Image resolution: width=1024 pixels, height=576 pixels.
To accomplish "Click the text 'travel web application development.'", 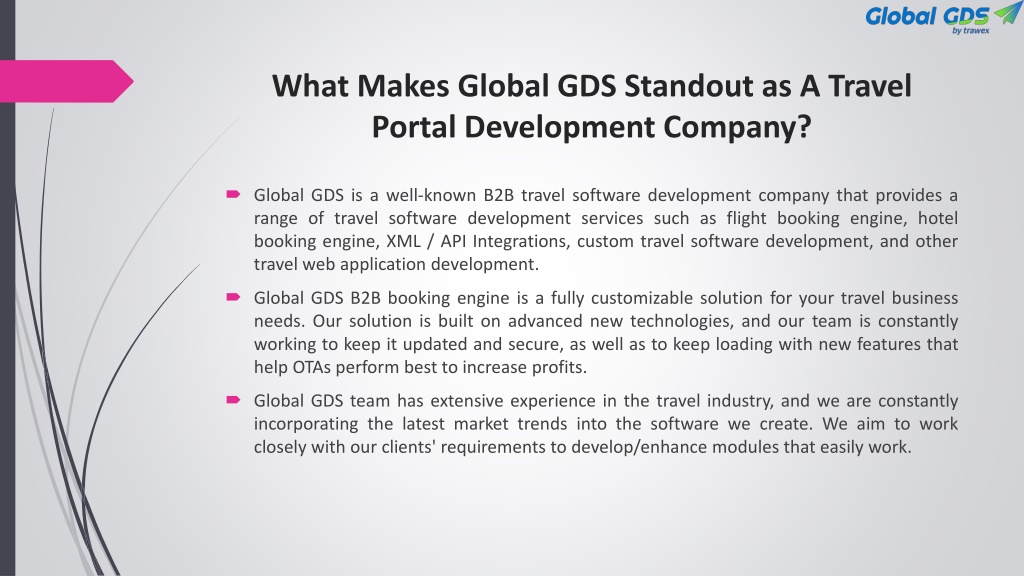I will click(396, 264).
